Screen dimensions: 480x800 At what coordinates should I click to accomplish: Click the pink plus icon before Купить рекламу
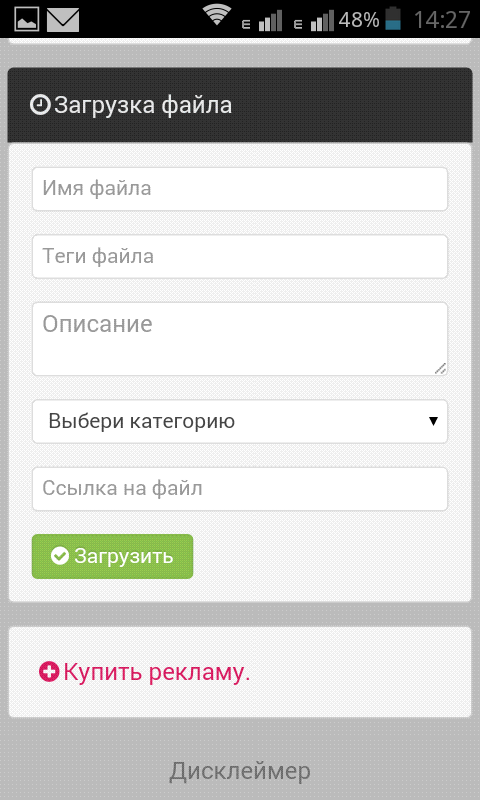click(x=49, y=671)
